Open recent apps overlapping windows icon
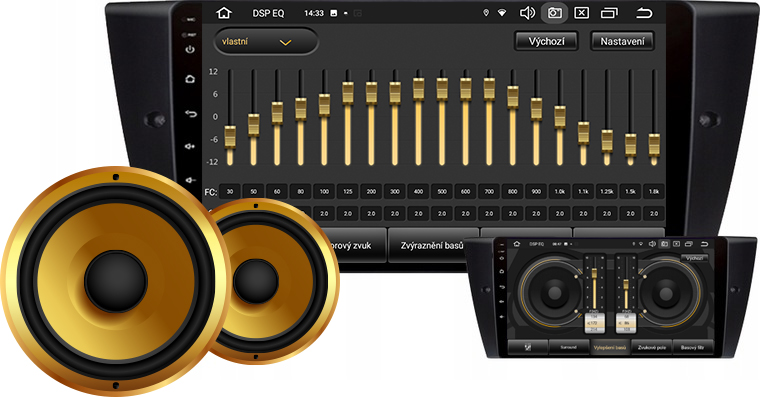This screenshot has width=760, height=397. [x=609, y=13]
